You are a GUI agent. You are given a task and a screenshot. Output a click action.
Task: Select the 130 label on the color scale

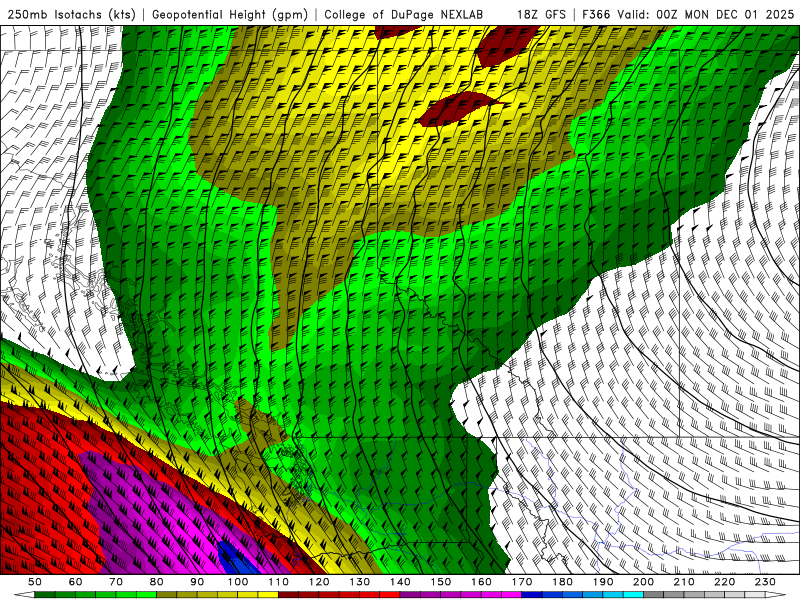point(359,582)
